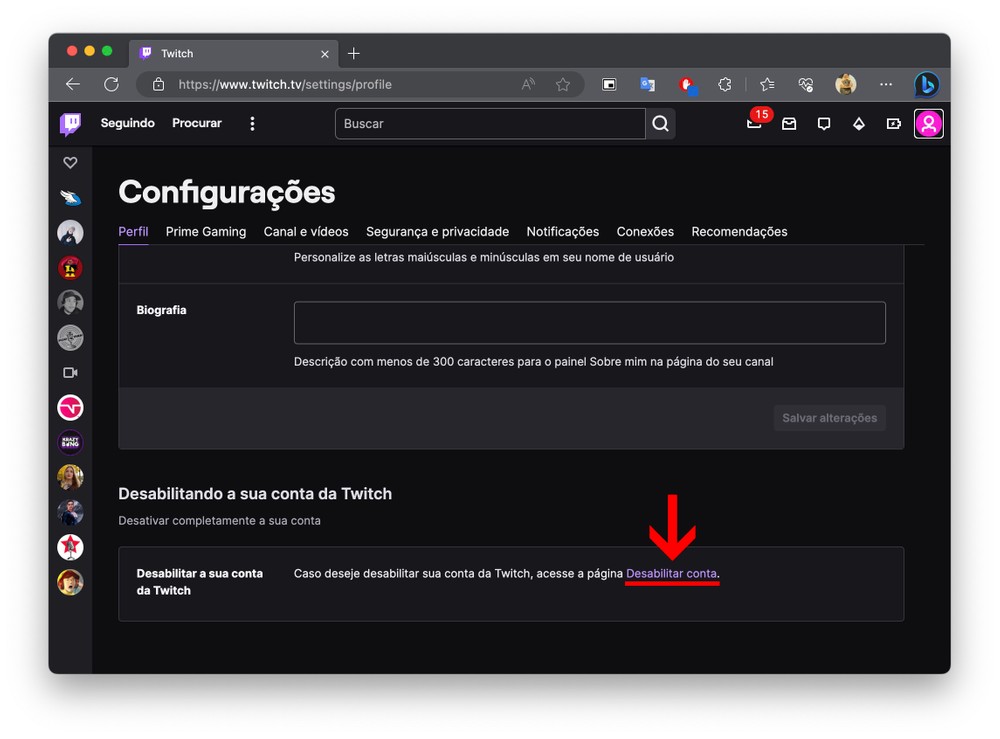Viewport: 1000px width, 739px height.
Task: Open the Recomendações tab
Action: [x=739, y=231]
